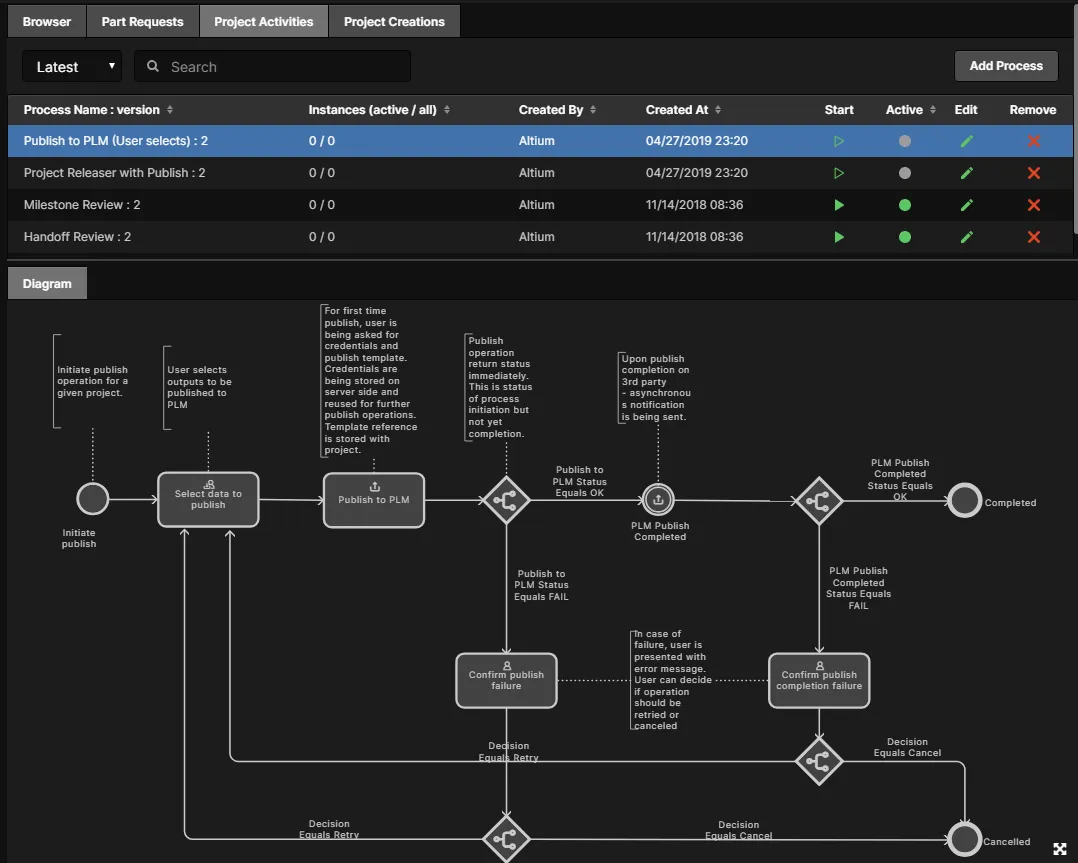Click the 'Publish to PLM Status Equals FAIL' label
Screen dimensions: 1078x863
(x=541, y=585)
